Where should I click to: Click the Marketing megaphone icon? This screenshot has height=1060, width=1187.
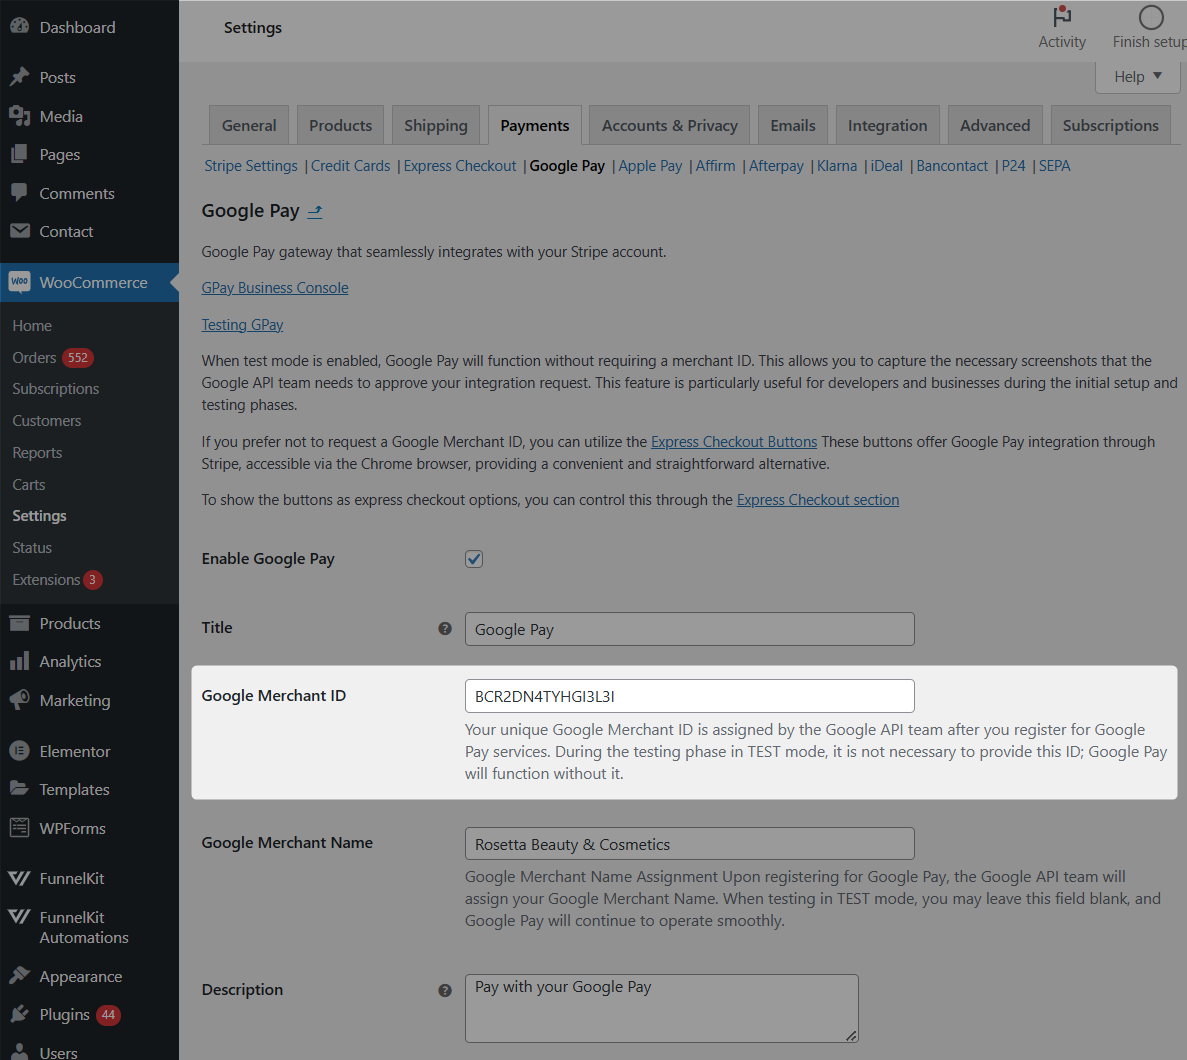click(19, 700)
